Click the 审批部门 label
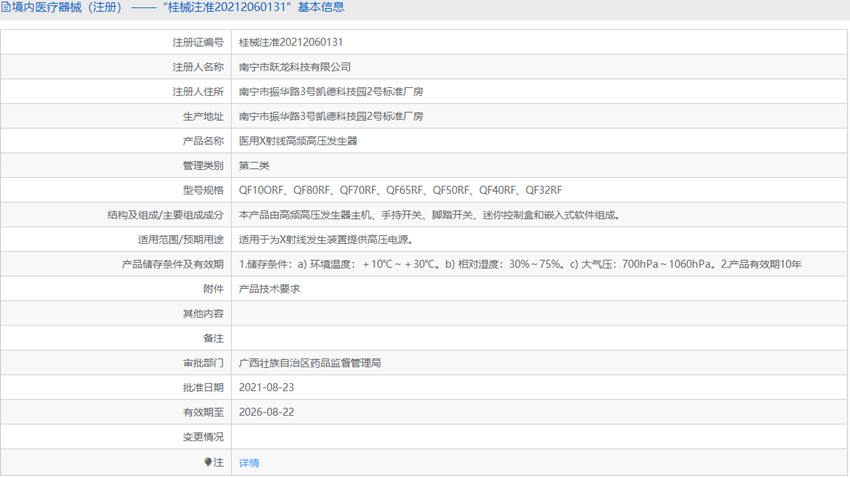The height and width of the screenshot is (478, 850). 203,363
